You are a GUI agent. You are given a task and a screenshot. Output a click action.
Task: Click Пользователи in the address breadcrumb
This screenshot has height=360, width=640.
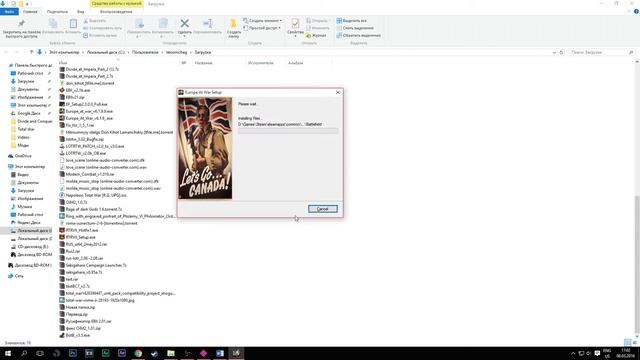click(145, 52)
